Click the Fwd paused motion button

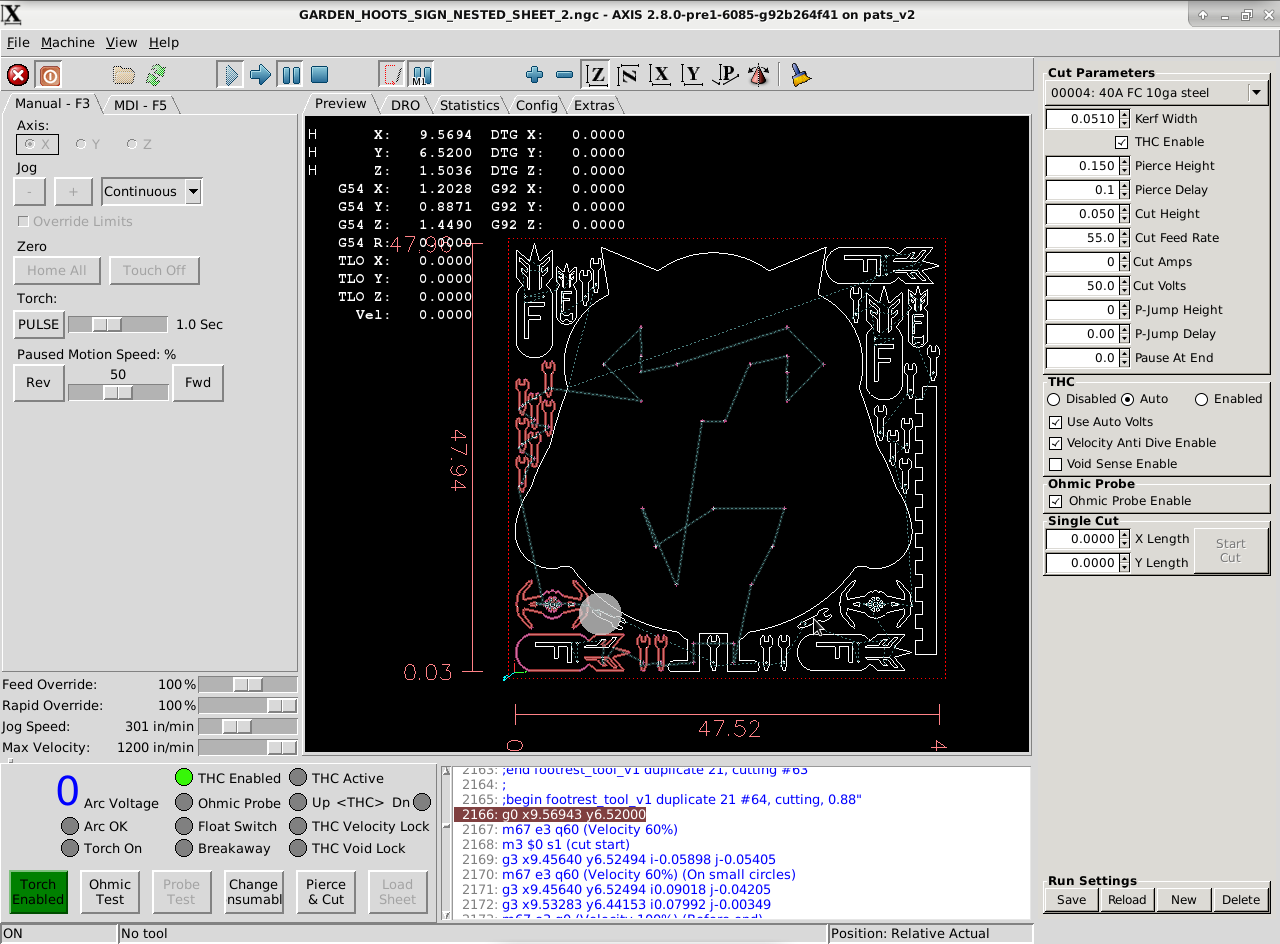pyautogui.click(x=198, y=383)
